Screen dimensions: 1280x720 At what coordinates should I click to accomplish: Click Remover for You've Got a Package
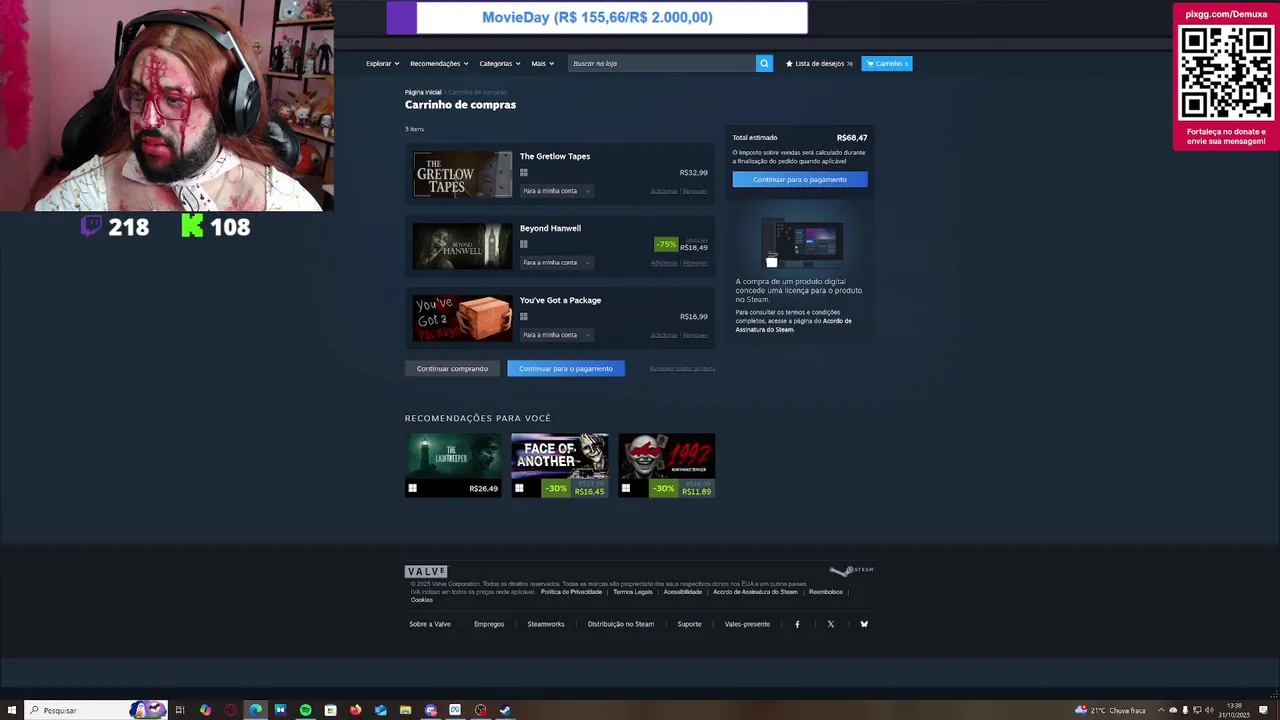pos(695,335)
